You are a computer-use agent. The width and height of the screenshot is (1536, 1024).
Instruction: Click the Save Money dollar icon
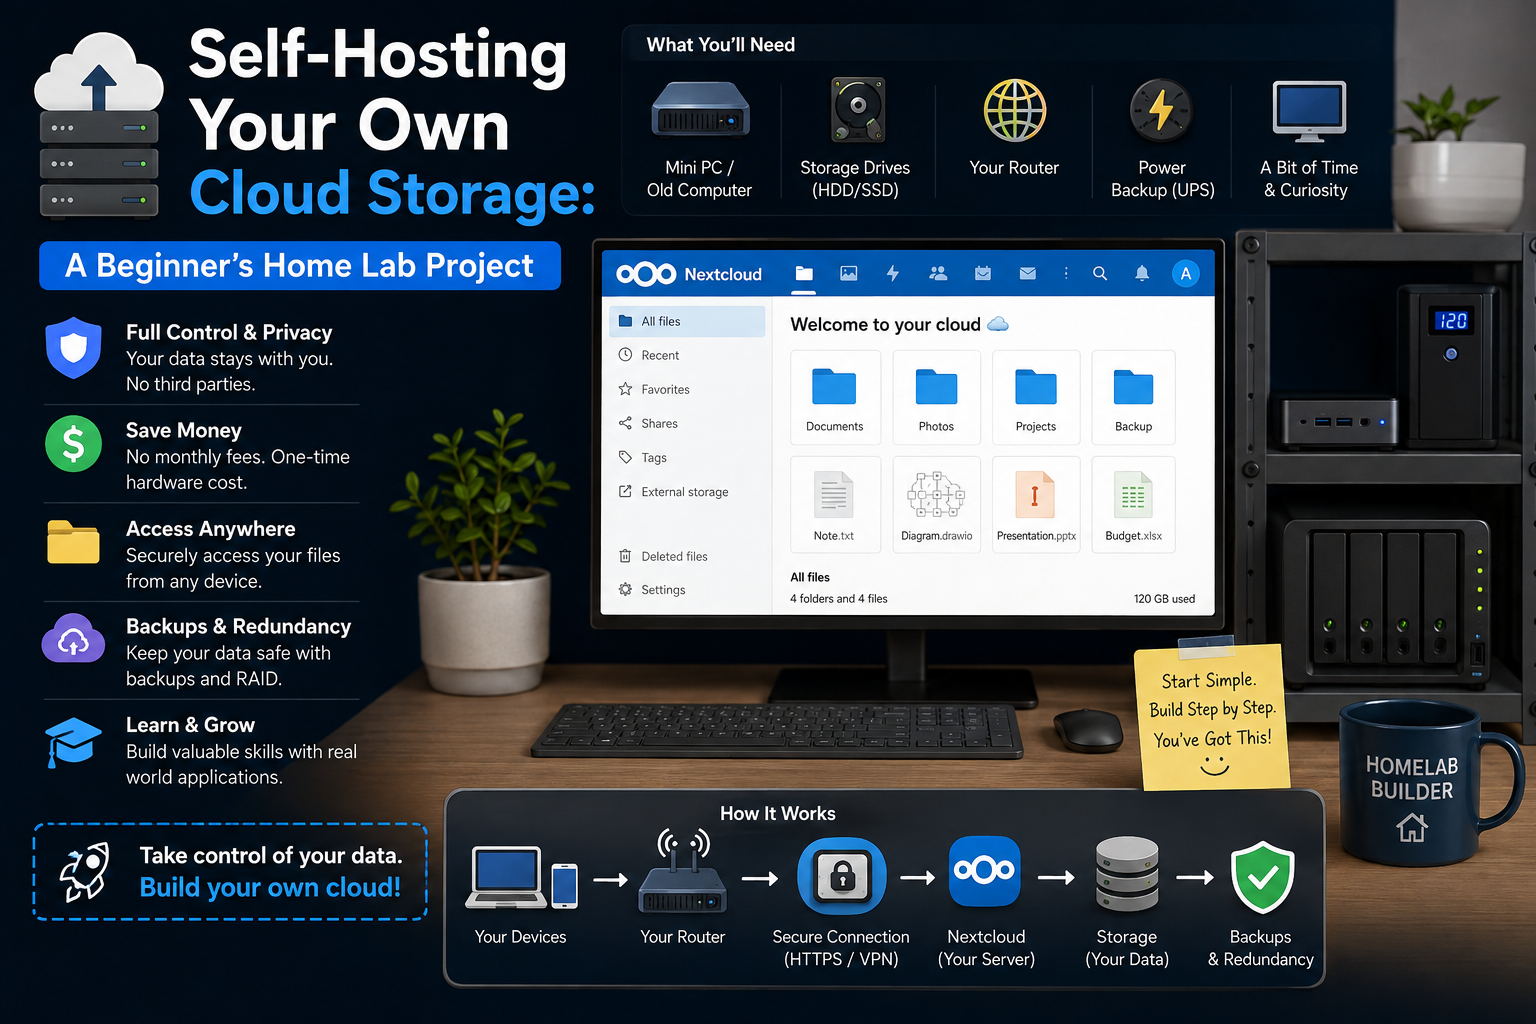click(74, 443)
